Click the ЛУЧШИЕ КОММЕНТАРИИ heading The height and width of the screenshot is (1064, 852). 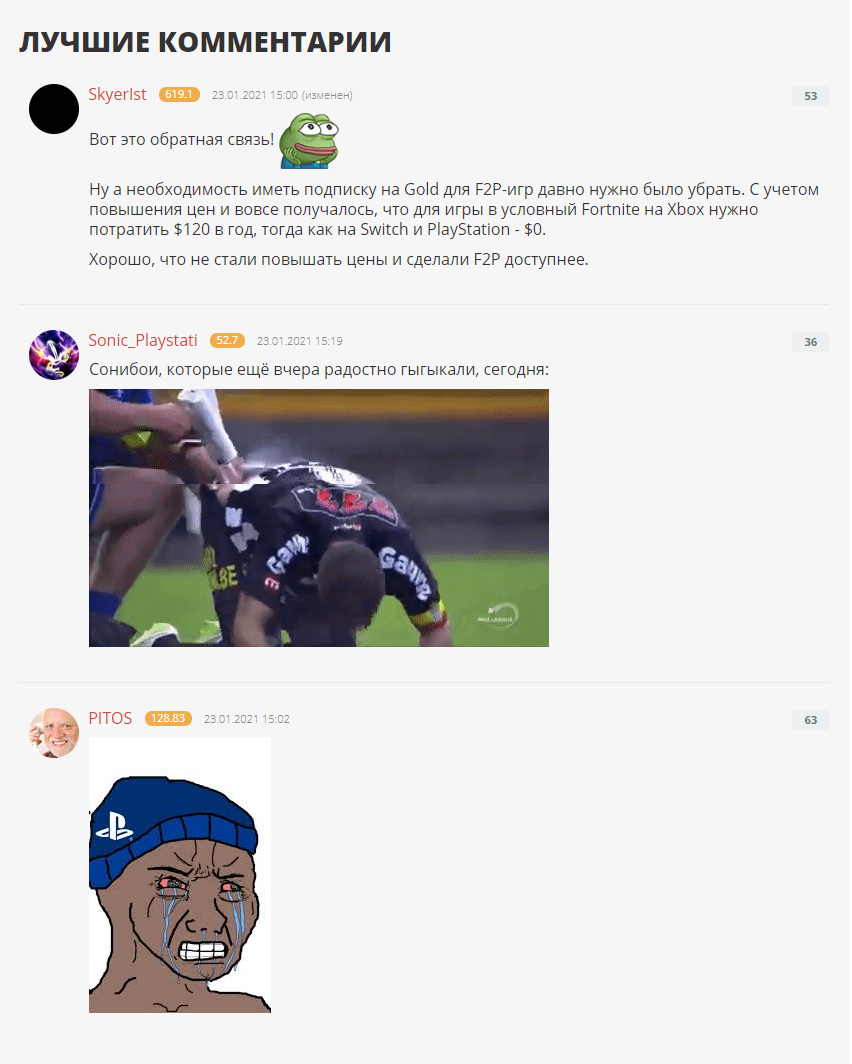(205, 42)
